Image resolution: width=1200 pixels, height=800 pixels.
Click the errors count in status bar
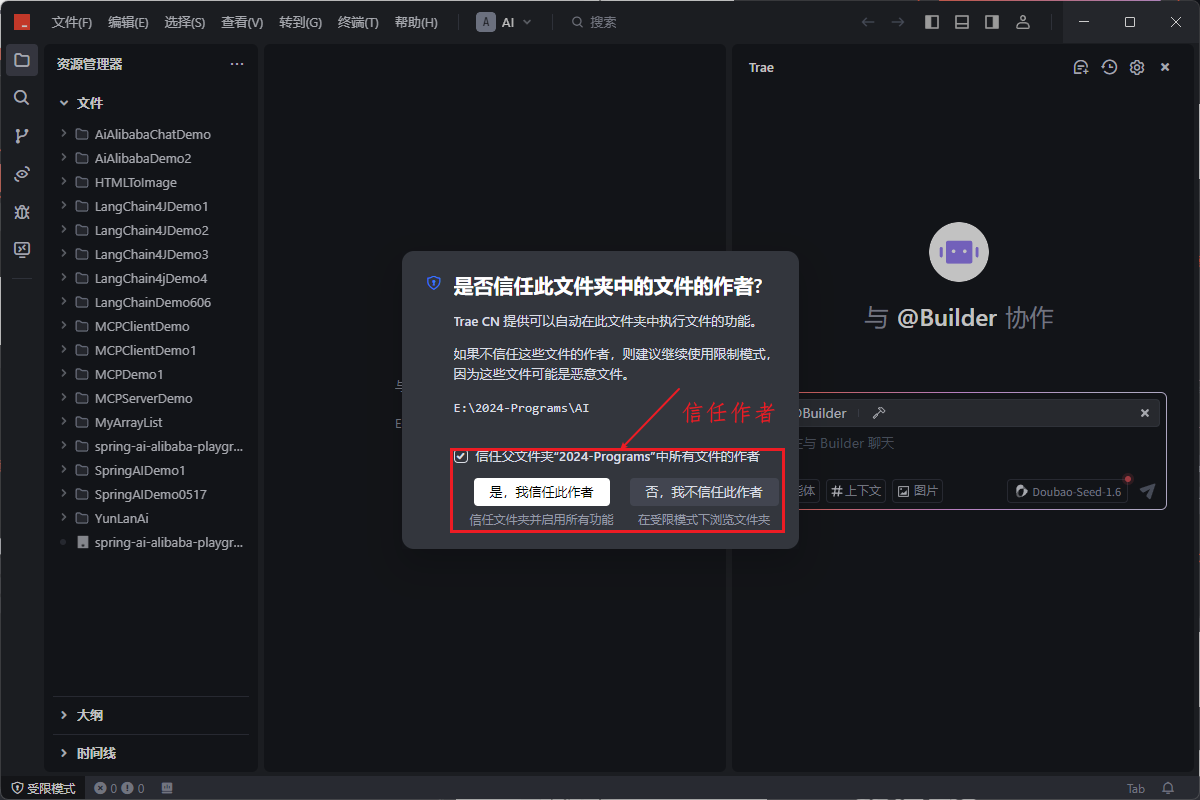click(x=107, y=788)
